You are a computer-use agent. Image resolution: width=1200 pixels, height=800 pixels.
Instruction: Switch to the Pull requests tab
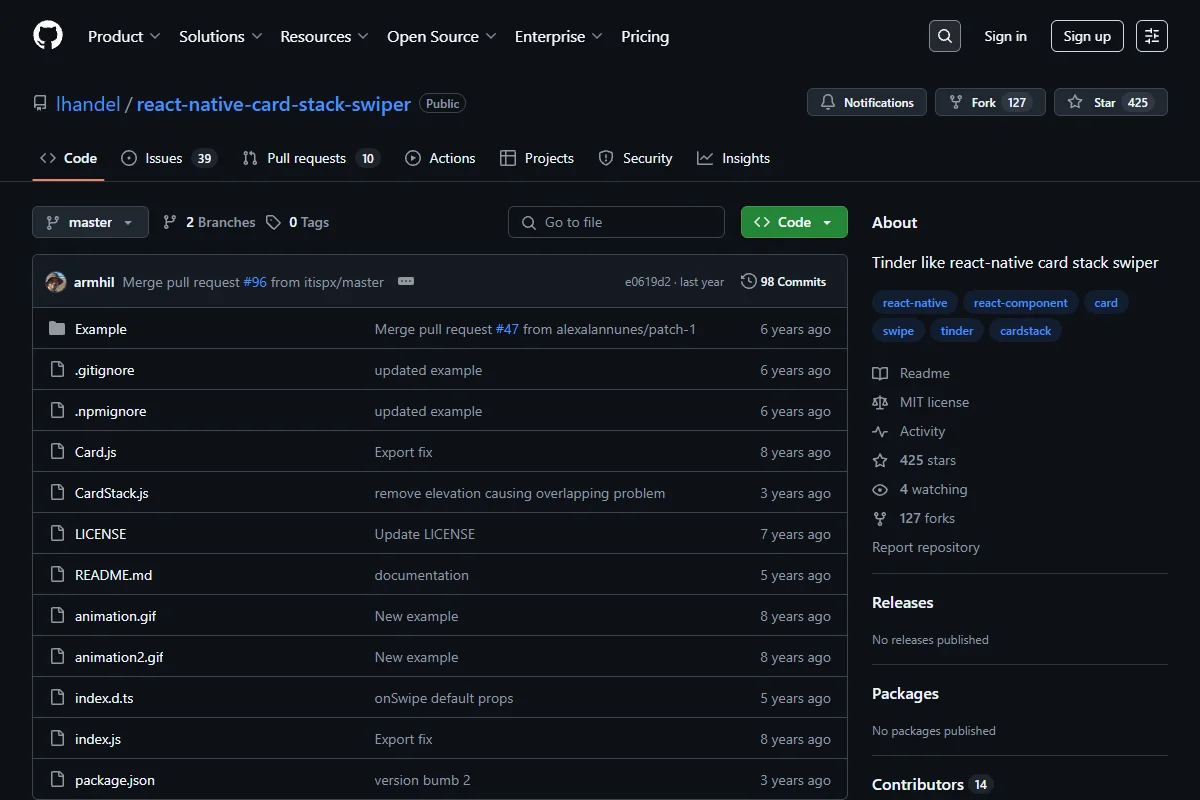click(x=311, y=158)
